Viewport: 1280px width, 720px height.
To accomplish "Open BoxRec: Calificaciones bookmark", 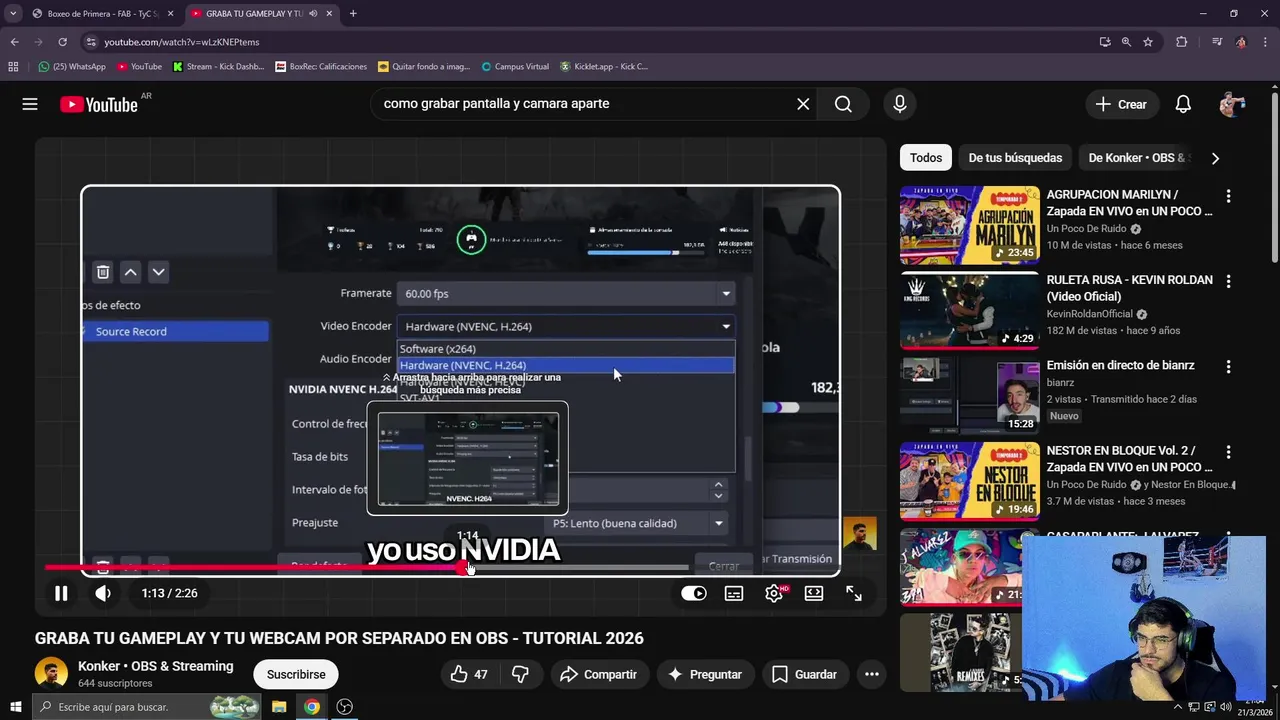I will coord(321,67).
